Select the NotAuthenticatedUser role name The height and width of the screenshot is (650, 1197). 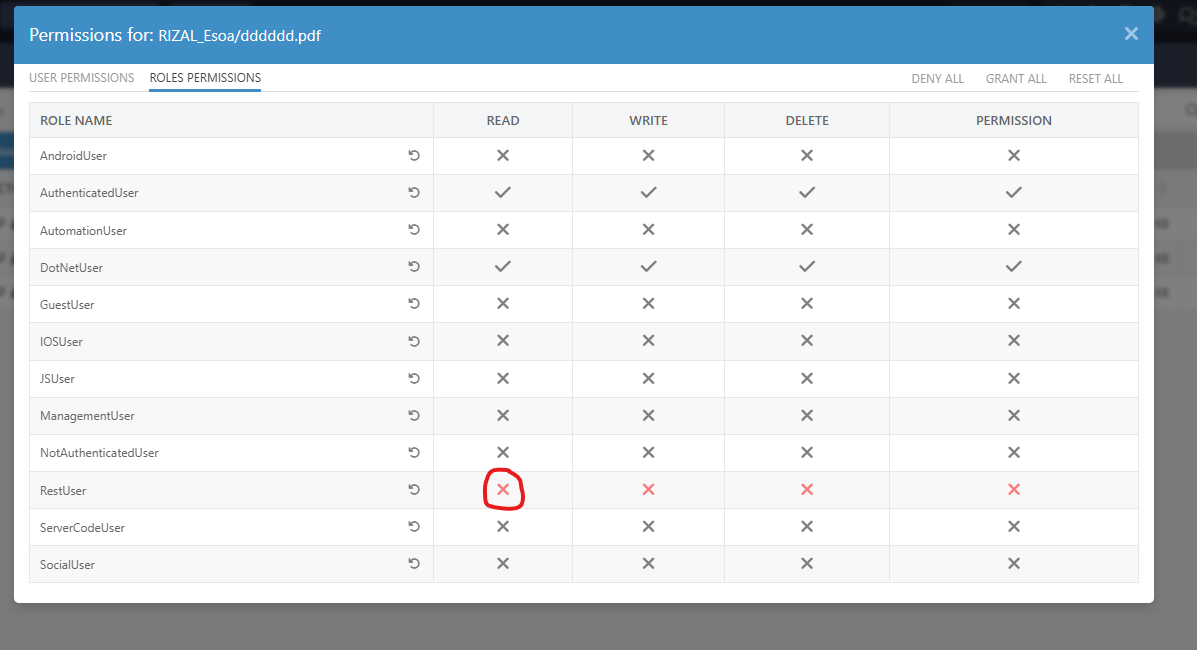coord(99,453)
